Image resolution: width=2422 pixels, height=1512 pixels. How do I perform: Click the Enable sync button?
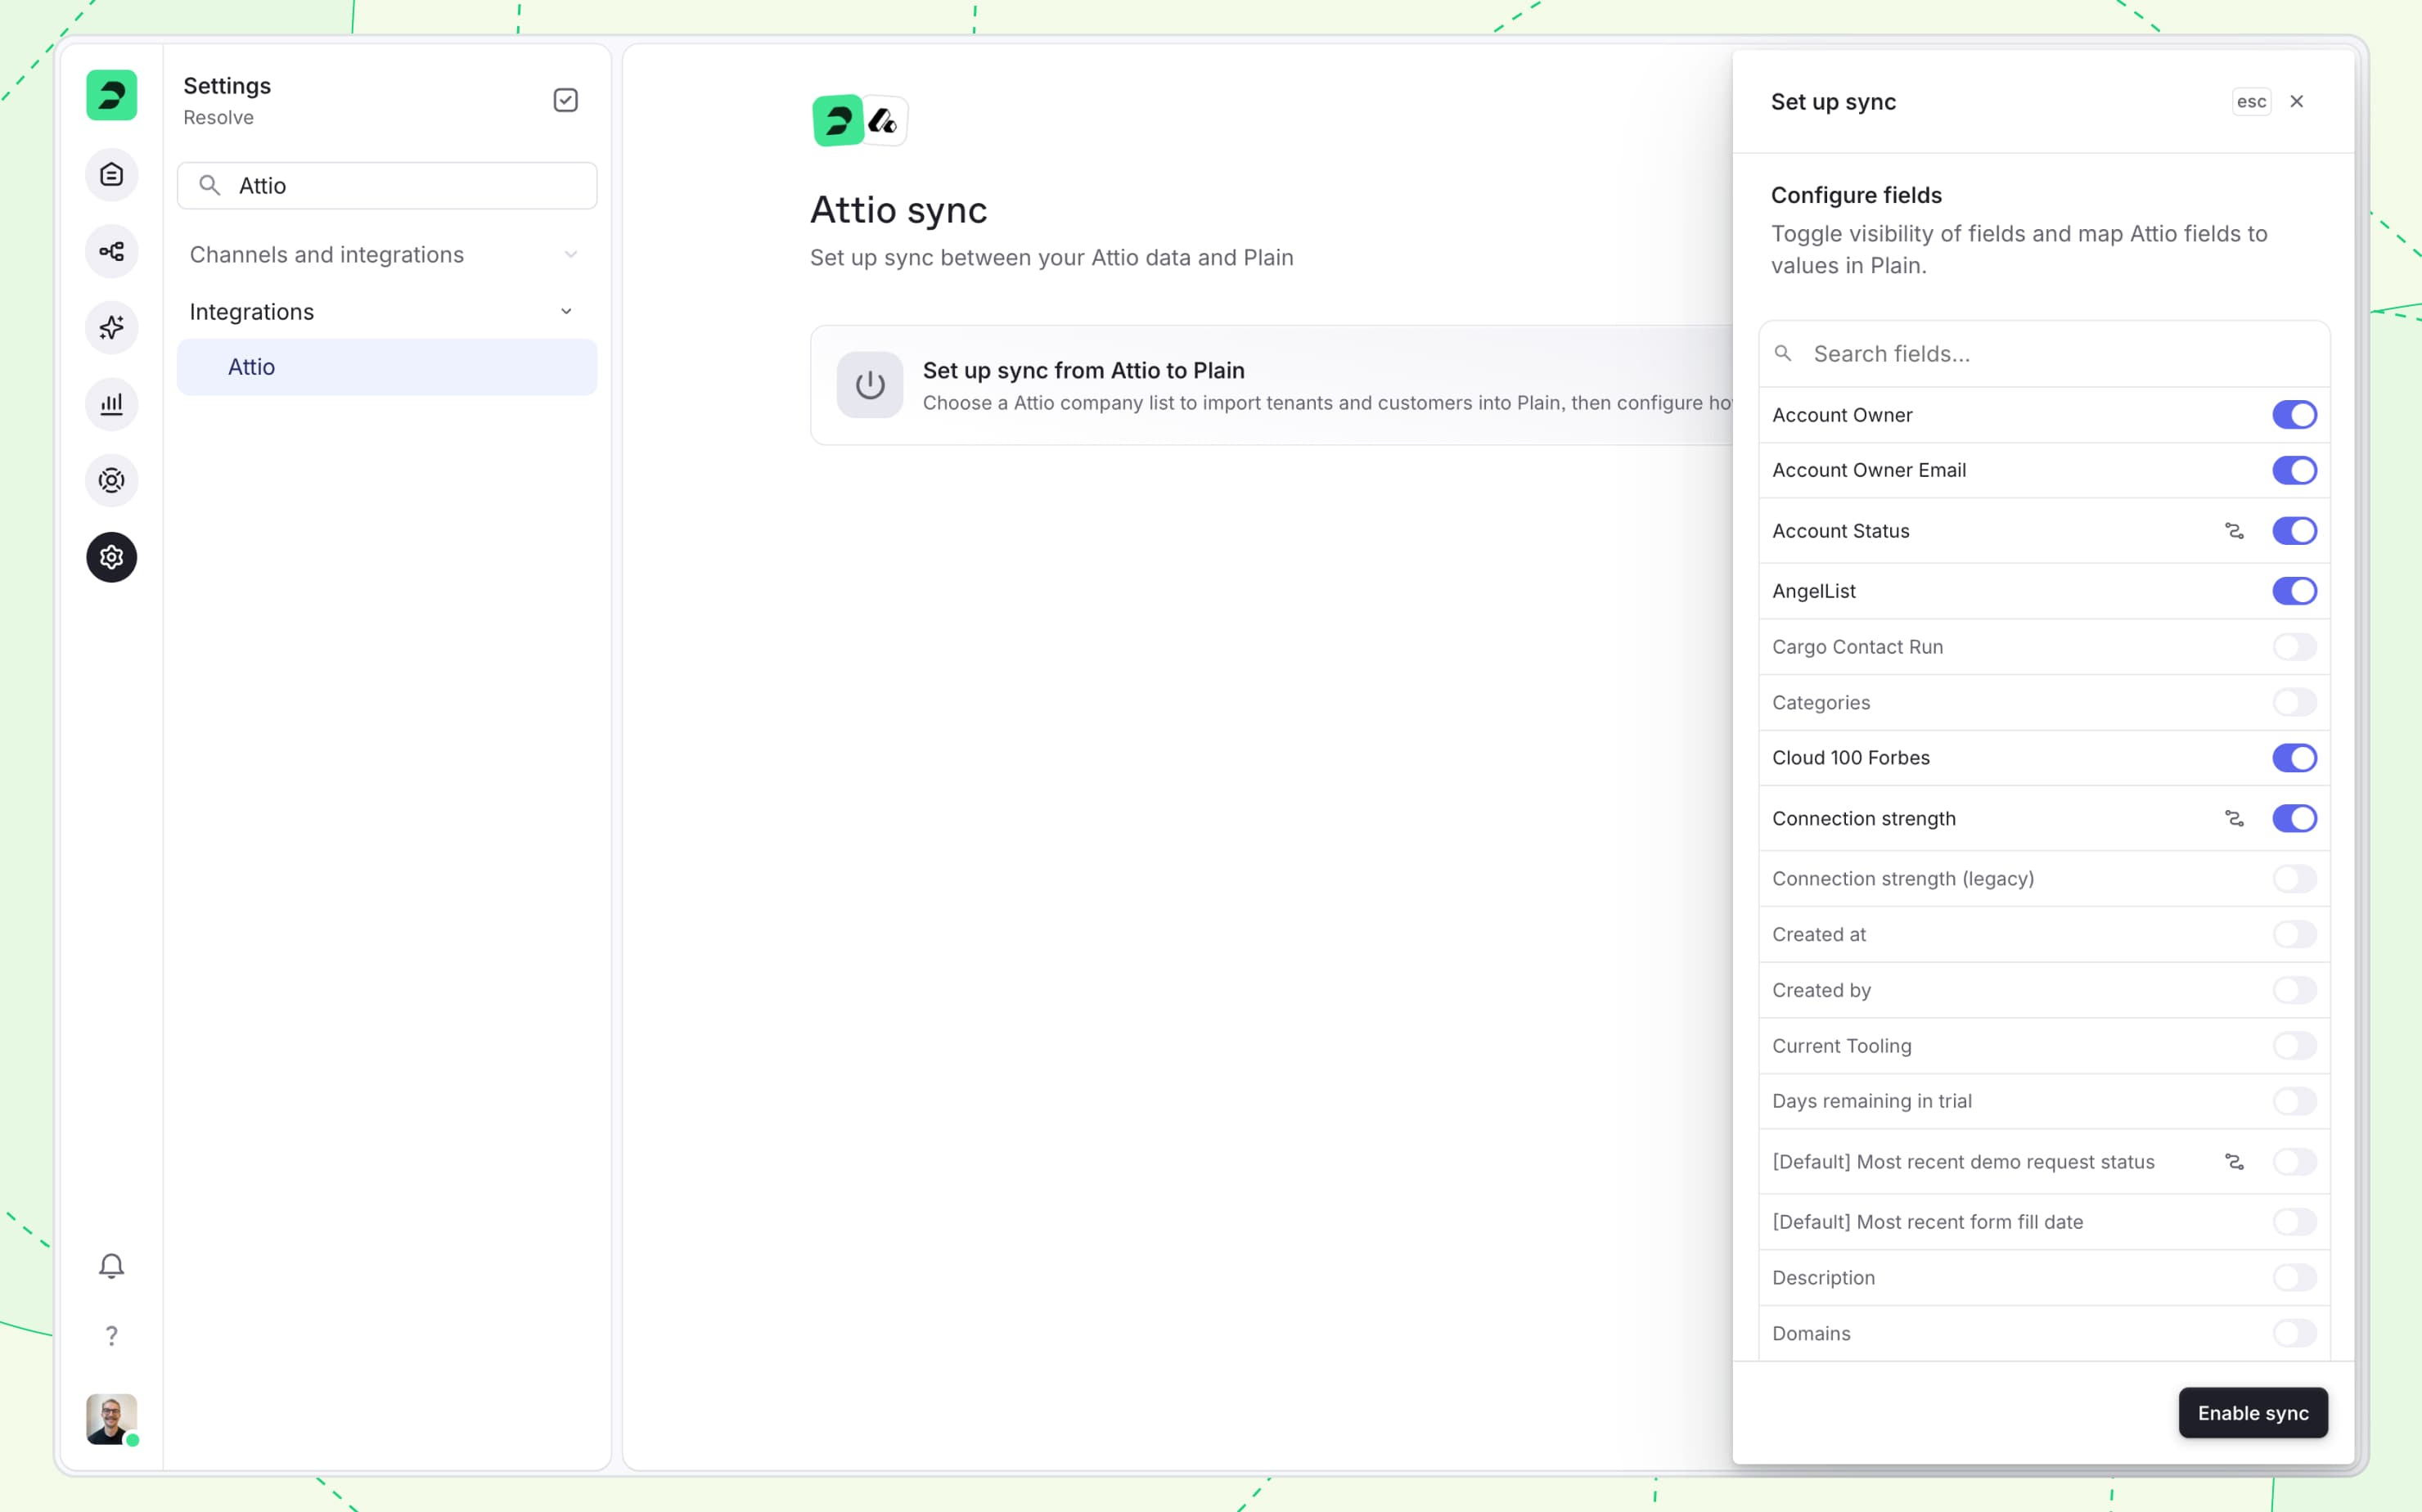pos(2253,1413)
